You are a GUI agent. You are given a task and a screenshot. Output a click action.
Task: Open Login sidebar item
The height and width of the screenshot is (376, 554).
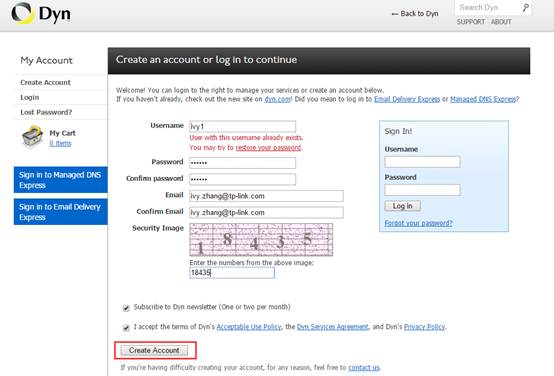point(30,97)
